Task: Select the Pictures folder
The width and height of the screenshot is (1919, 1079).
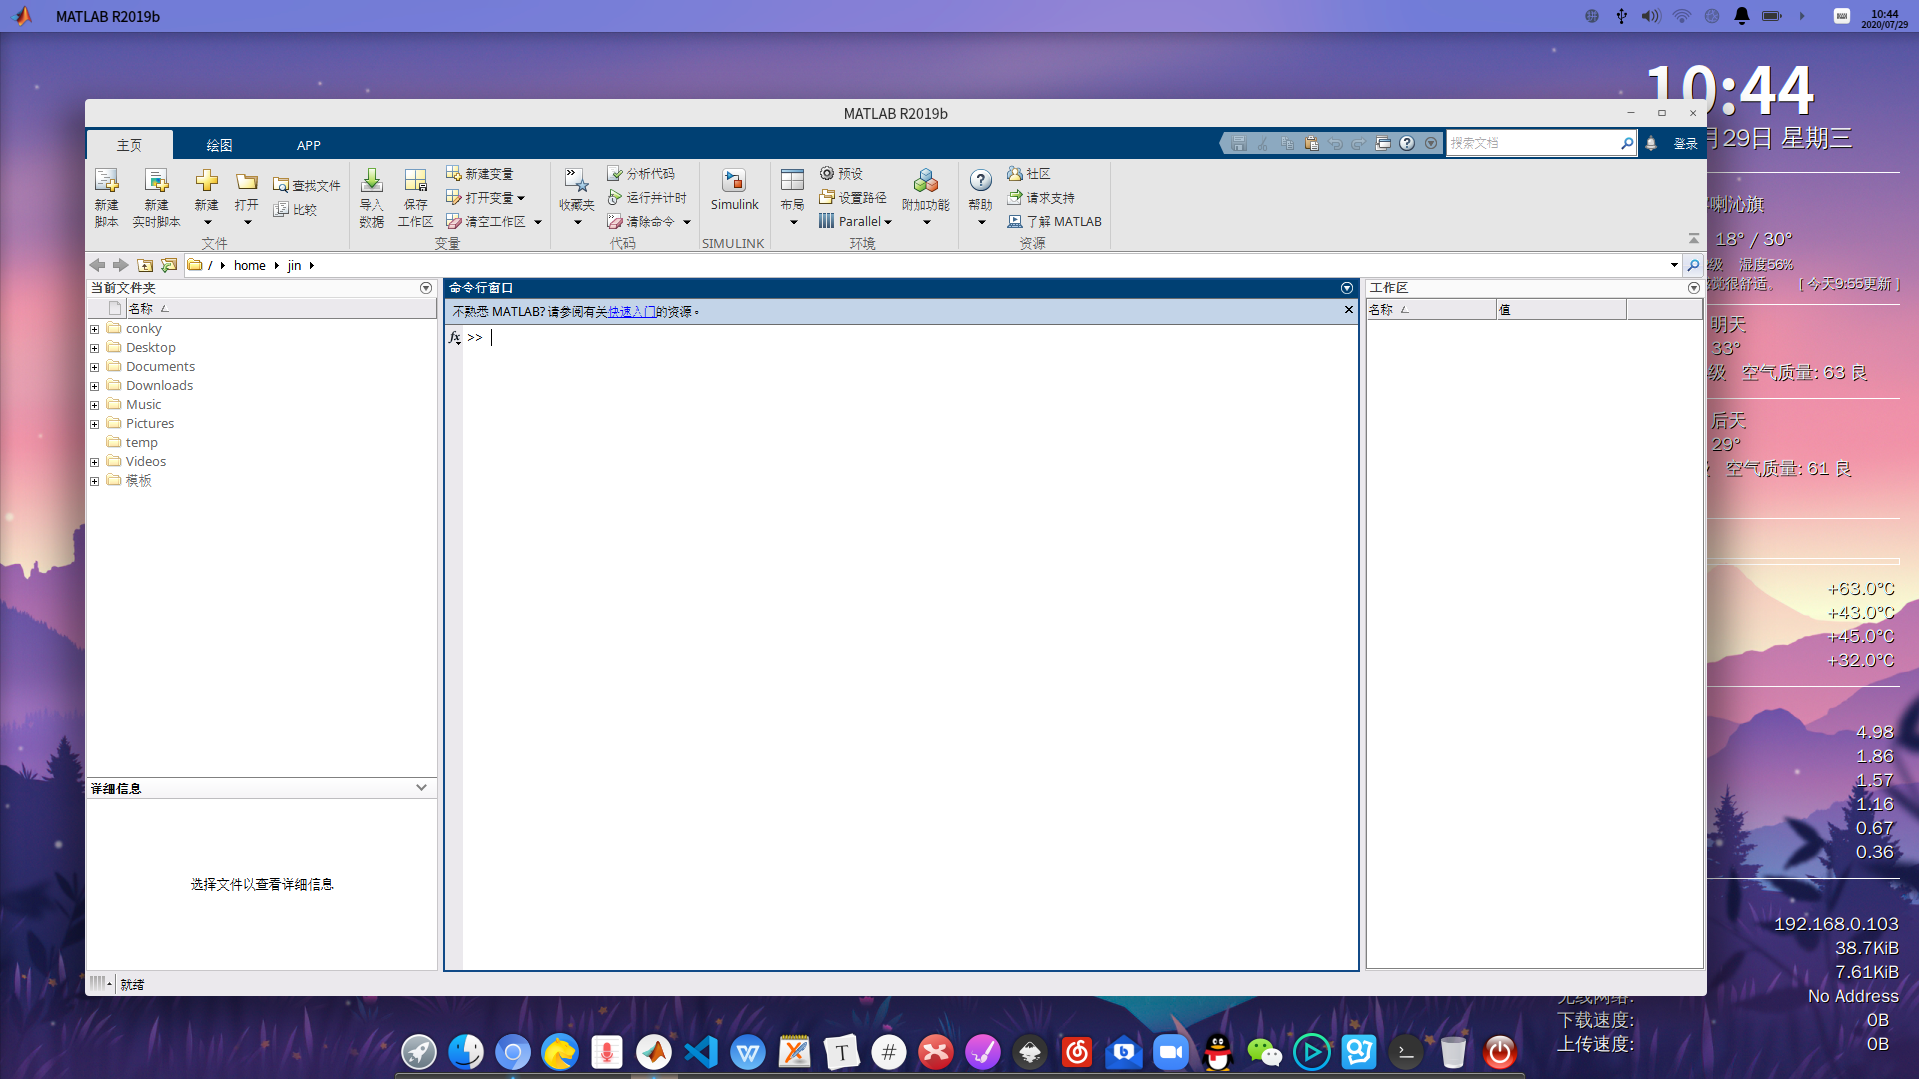Action: click(150, 423)
